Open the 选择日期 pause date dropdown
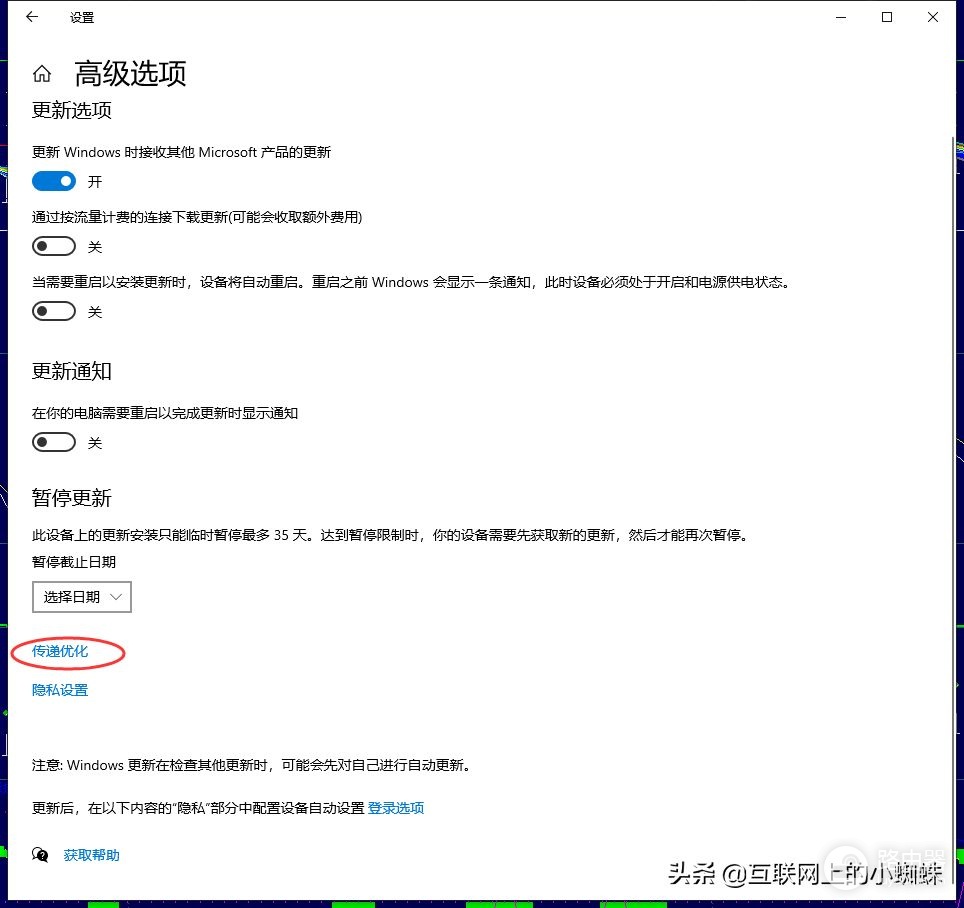 point(82,597)
